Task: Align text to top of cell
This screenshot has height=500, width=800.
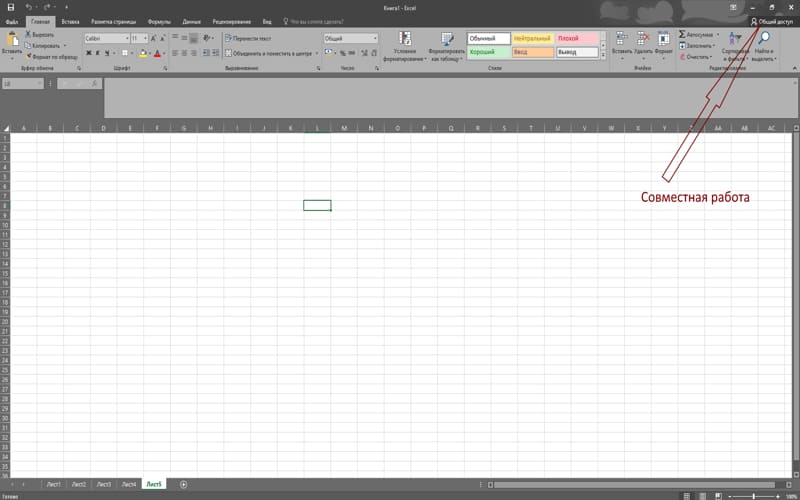Action: (x=175, y=38)
